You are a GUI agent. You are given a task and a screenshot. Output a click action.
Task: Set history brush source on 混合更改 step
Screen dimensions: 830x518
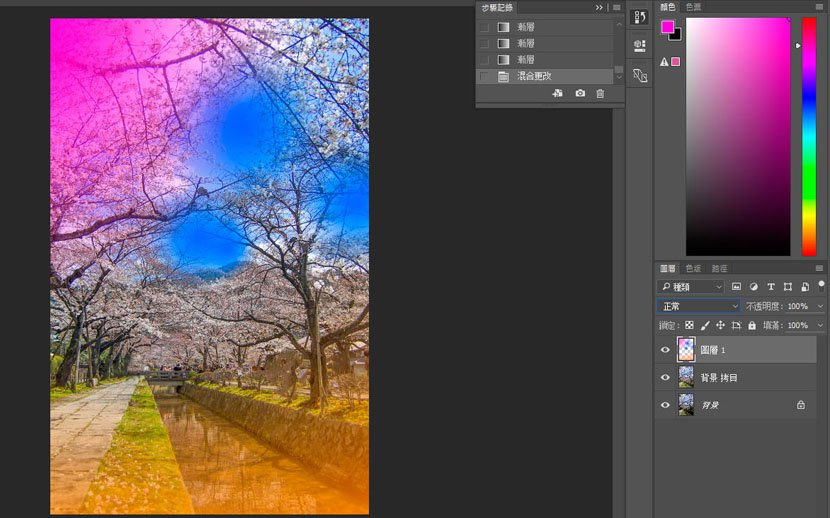coord(484,77)
